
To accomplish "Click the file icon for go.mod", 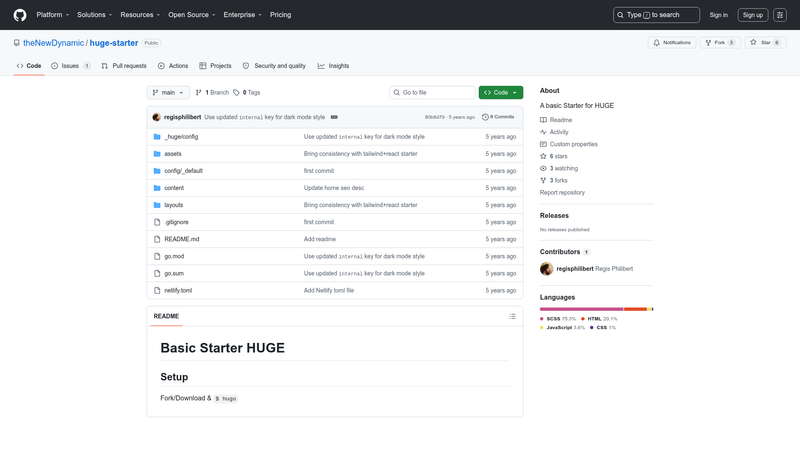I will tap(157, 256).
